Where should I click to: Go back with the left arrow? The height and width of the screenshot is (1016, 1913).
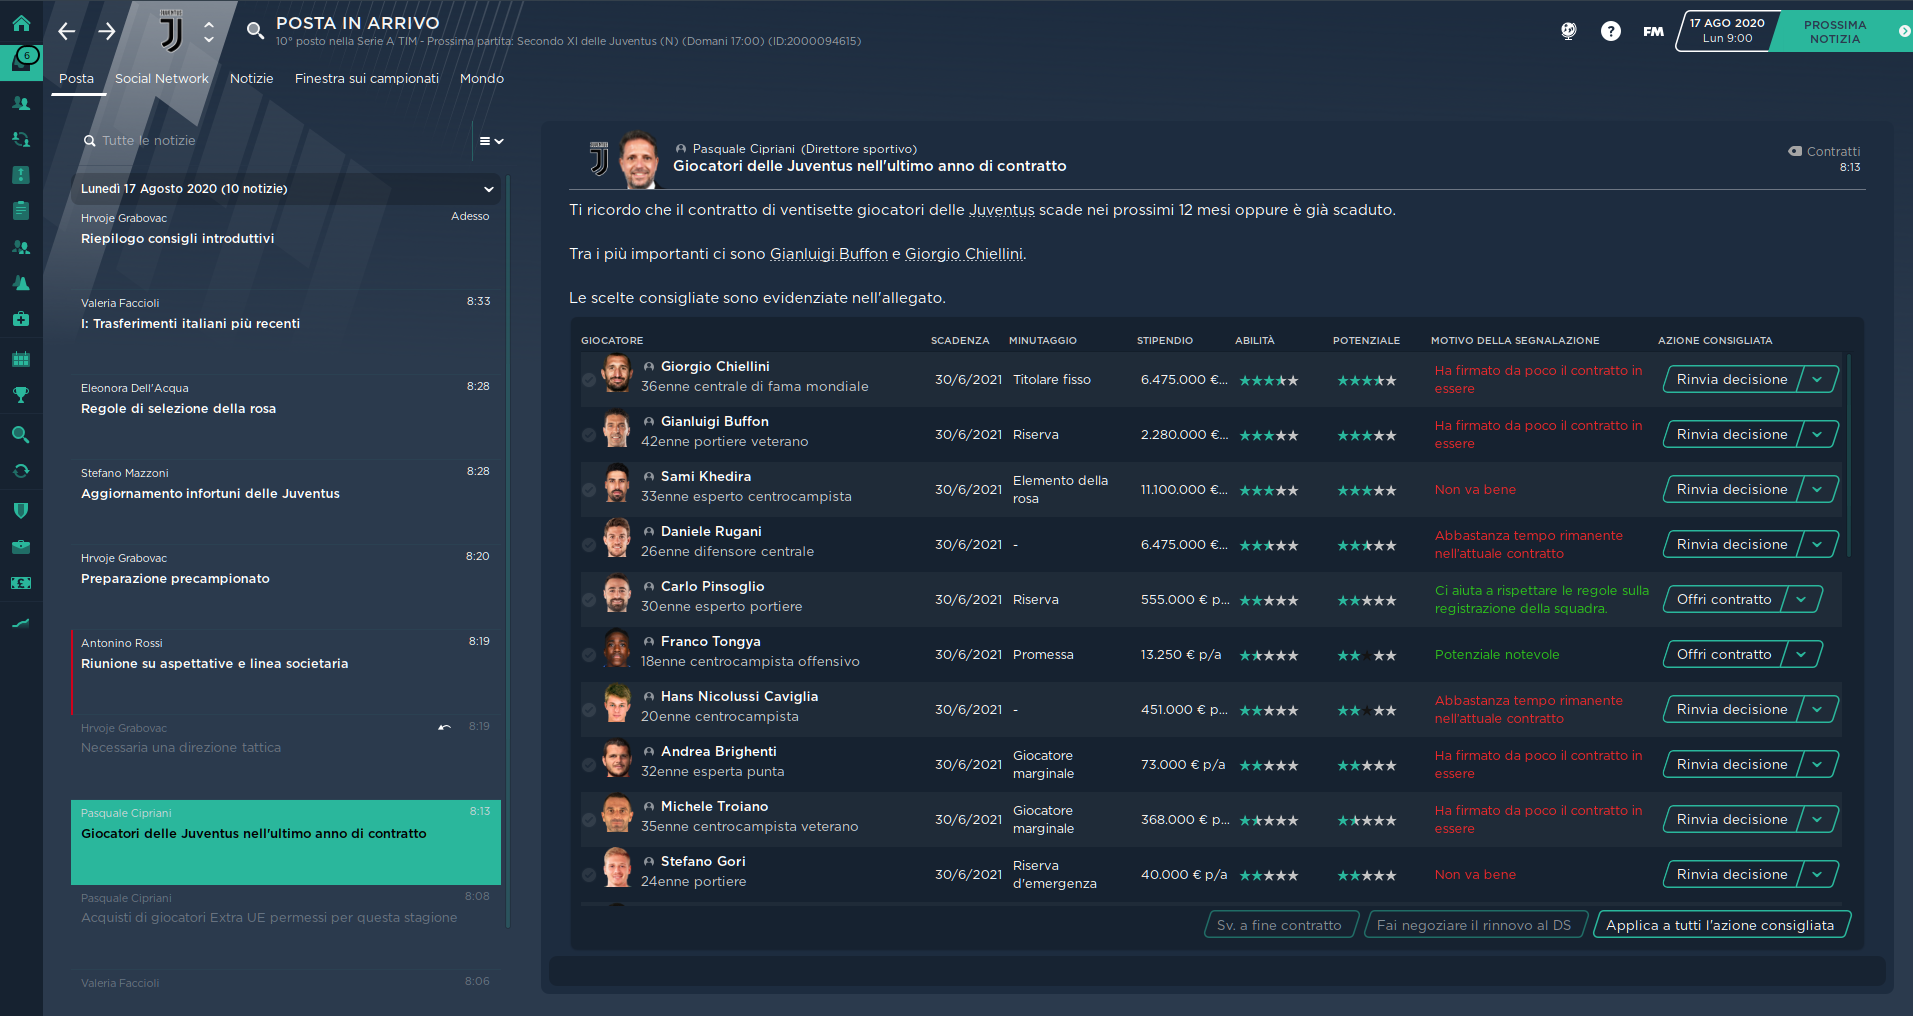(67, 31)
